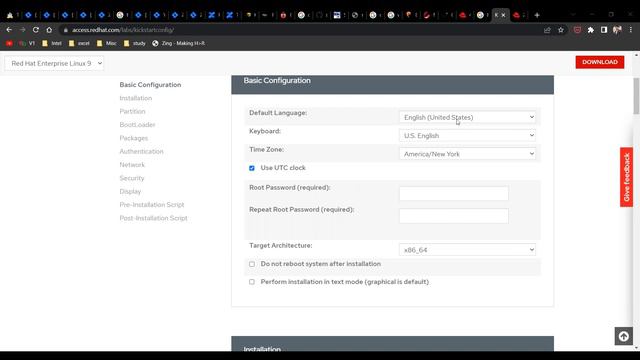Viewport: 640px width, 360px height.
Task: Open the red extension icon next to the star
Action: (x=577, y=30)
